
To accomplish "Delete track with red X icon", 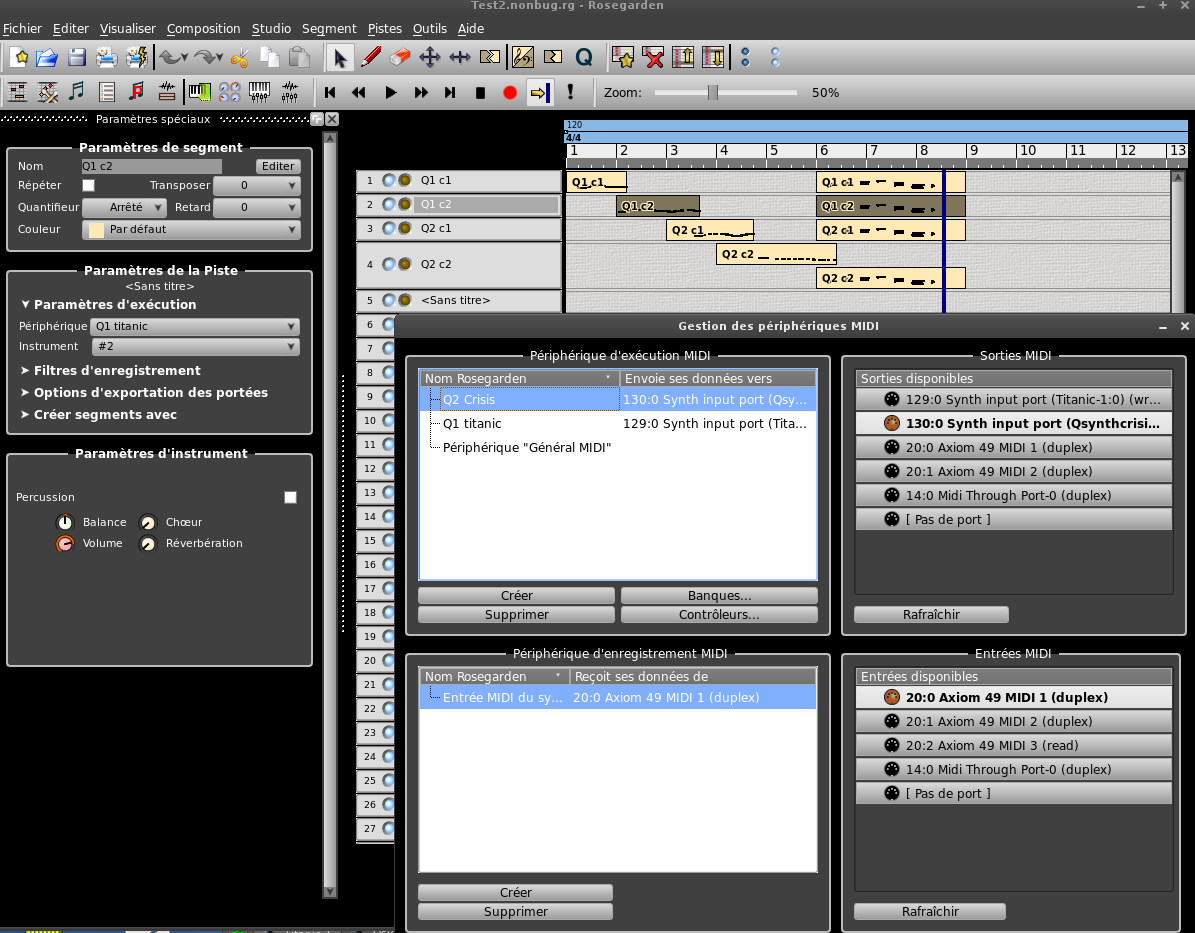I will pos(653,58).
